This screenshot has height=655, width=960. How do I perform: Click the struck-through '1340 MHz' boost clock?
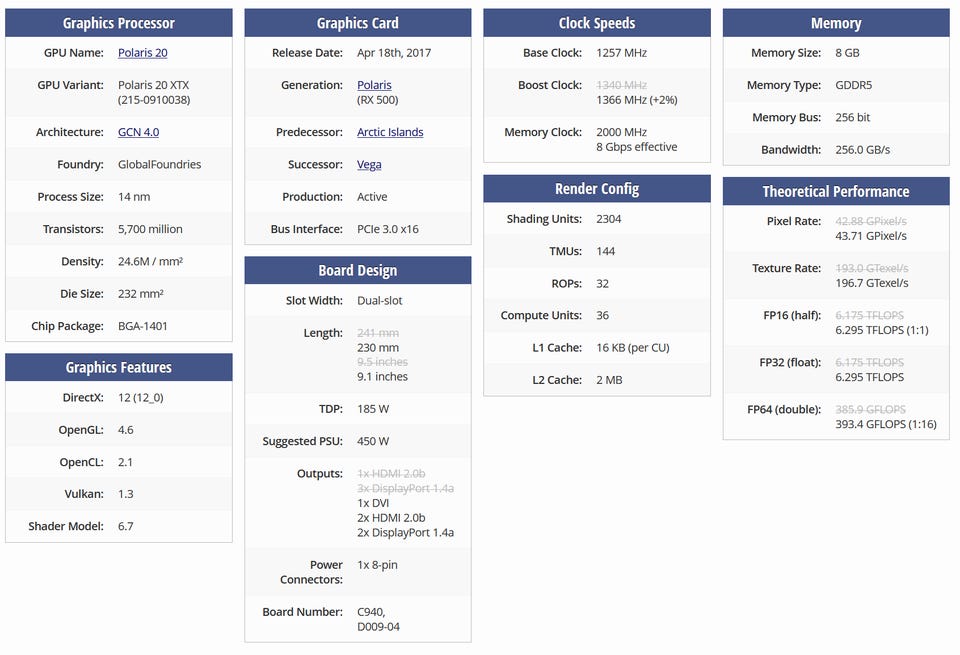click(621, 85)
